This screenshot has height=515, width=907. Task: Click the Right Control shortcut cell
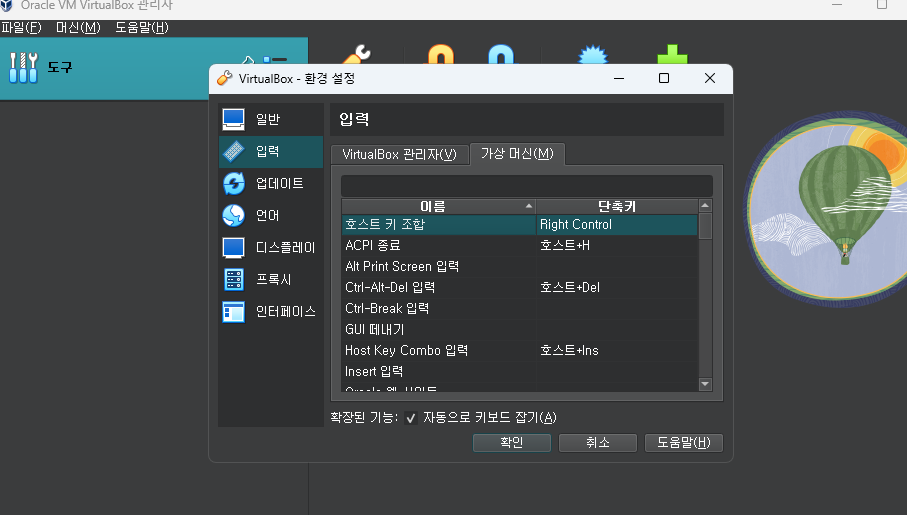coord(617,225)
